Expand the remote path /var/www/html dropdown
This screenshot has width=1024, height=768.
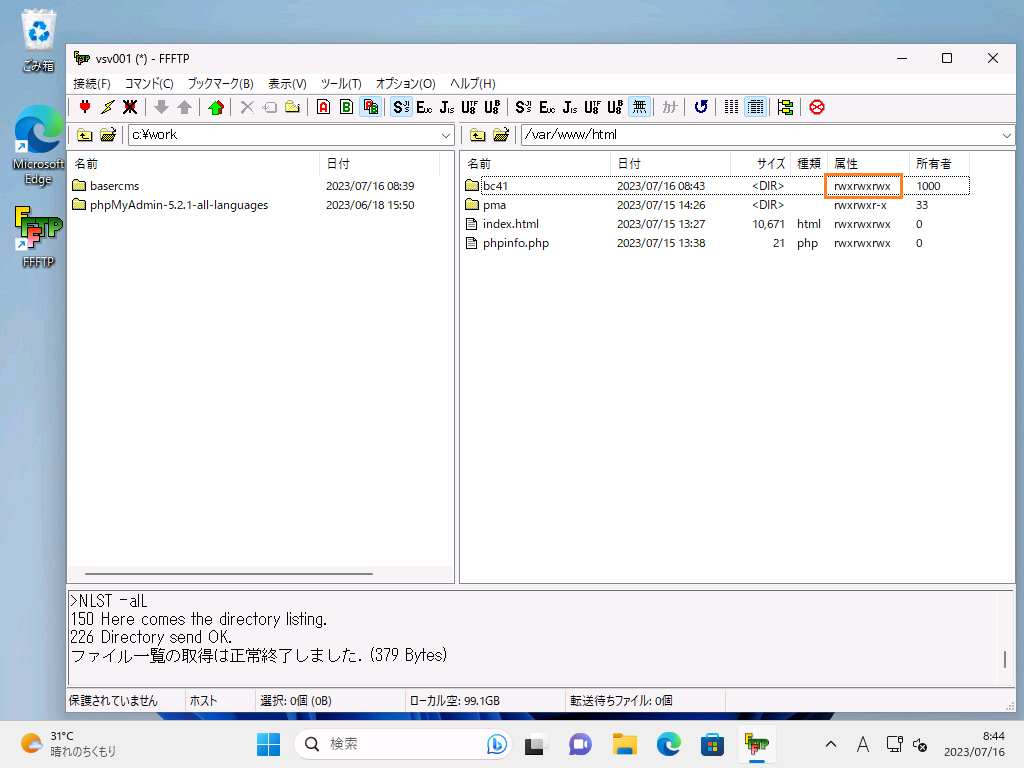click(1006, 135)
